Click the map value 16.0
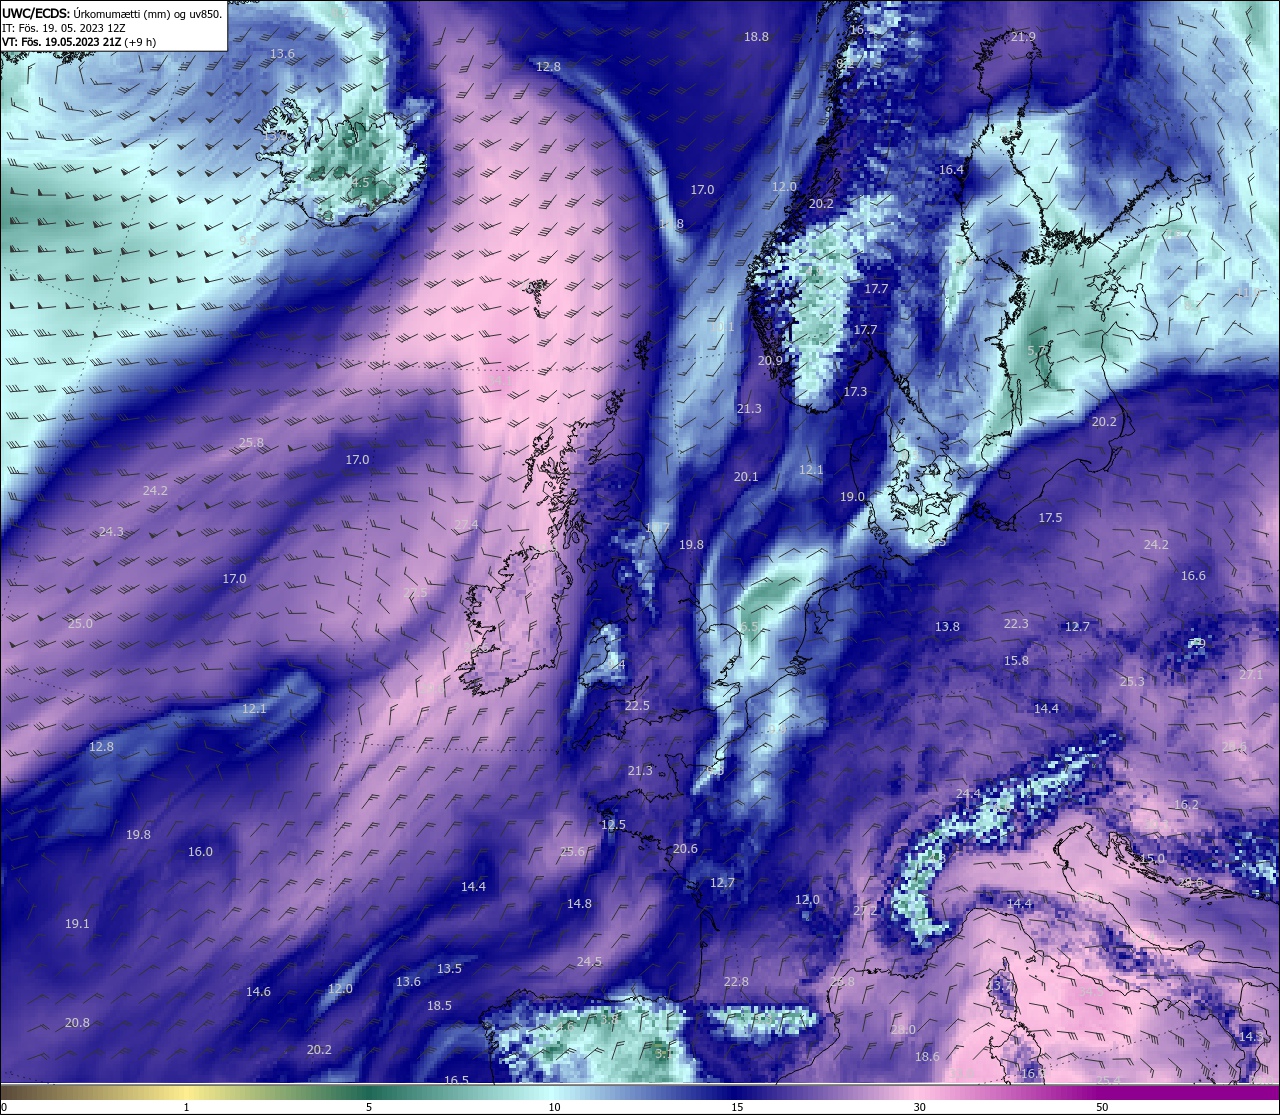The image size is (1280, 1115). (200, 852)
